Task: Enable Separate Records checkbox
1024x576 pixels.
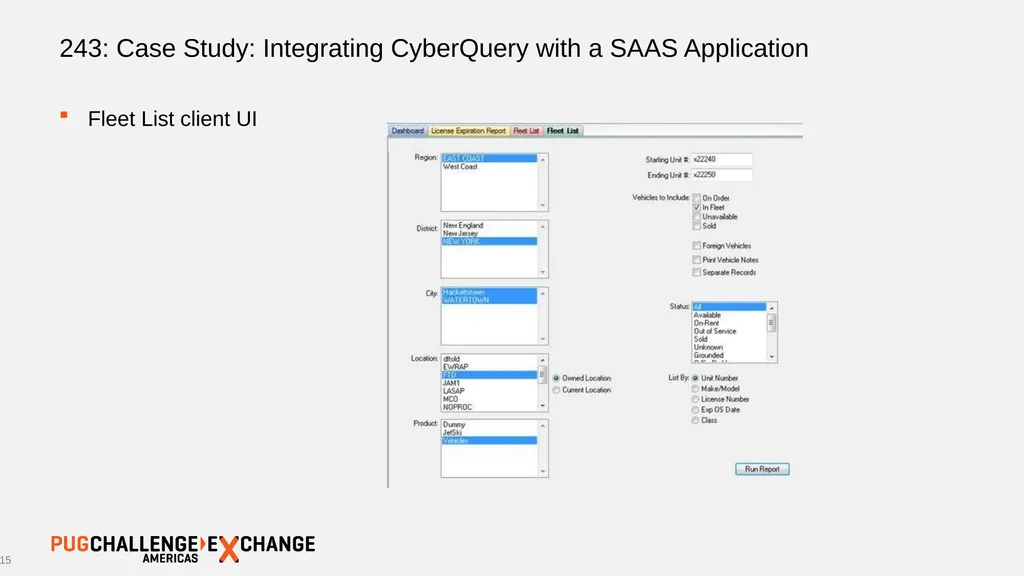Action: click(697, 272)
